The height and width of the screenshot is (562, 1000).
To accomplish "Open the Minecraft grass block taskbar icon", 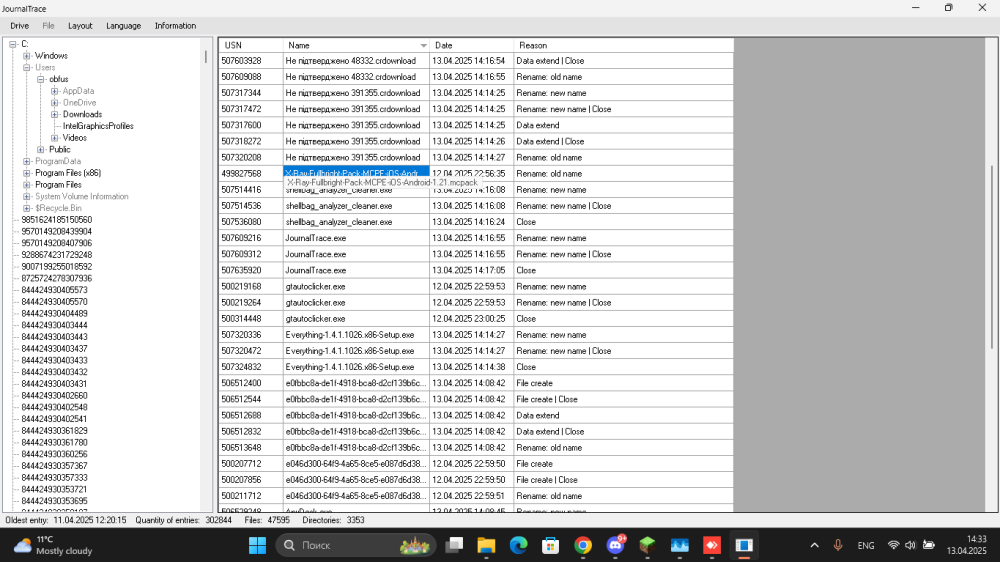I will point(647,545).
